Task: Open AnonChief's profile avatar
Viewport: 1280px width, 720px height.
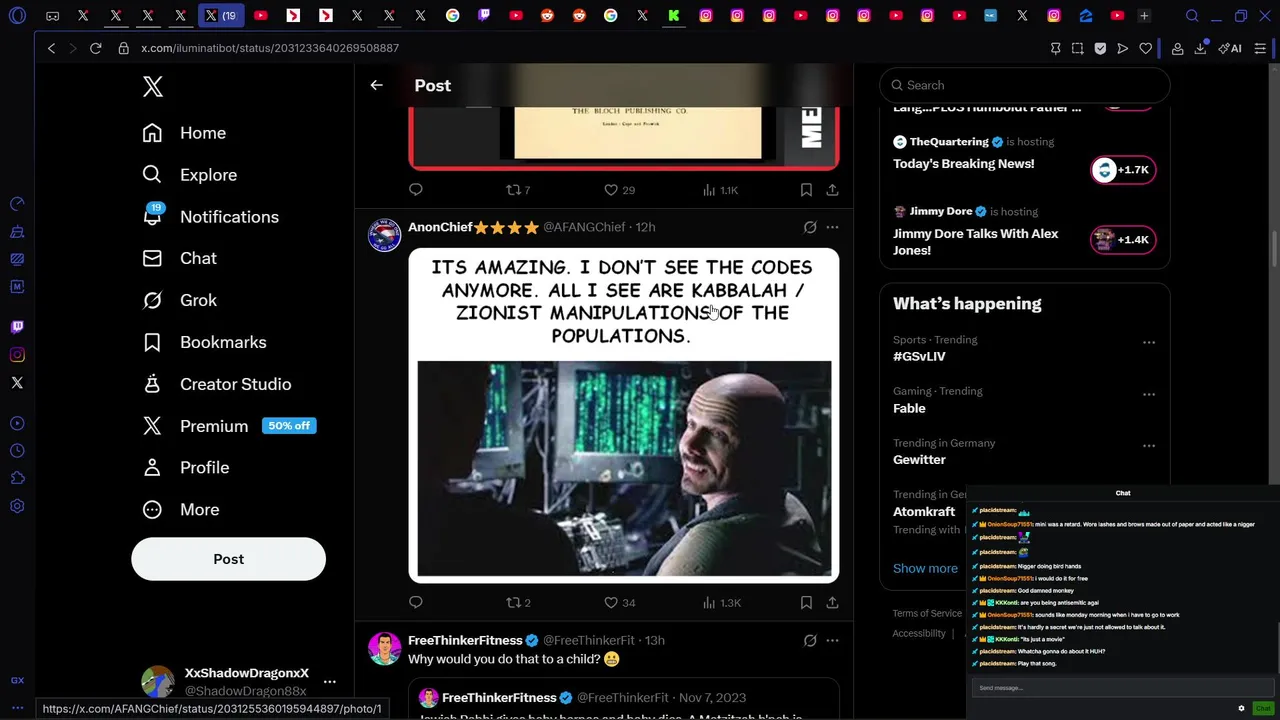Action: [x=385, y=236]
